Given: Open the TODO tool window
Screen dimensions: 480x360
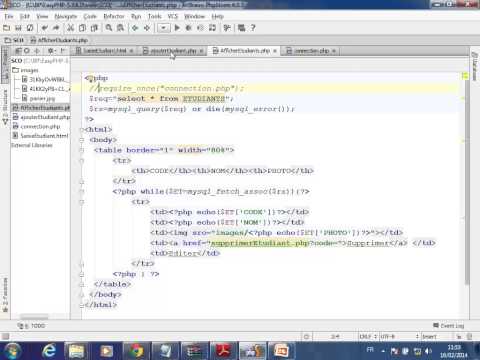Looking at the screenshot, I should point(32,326).
